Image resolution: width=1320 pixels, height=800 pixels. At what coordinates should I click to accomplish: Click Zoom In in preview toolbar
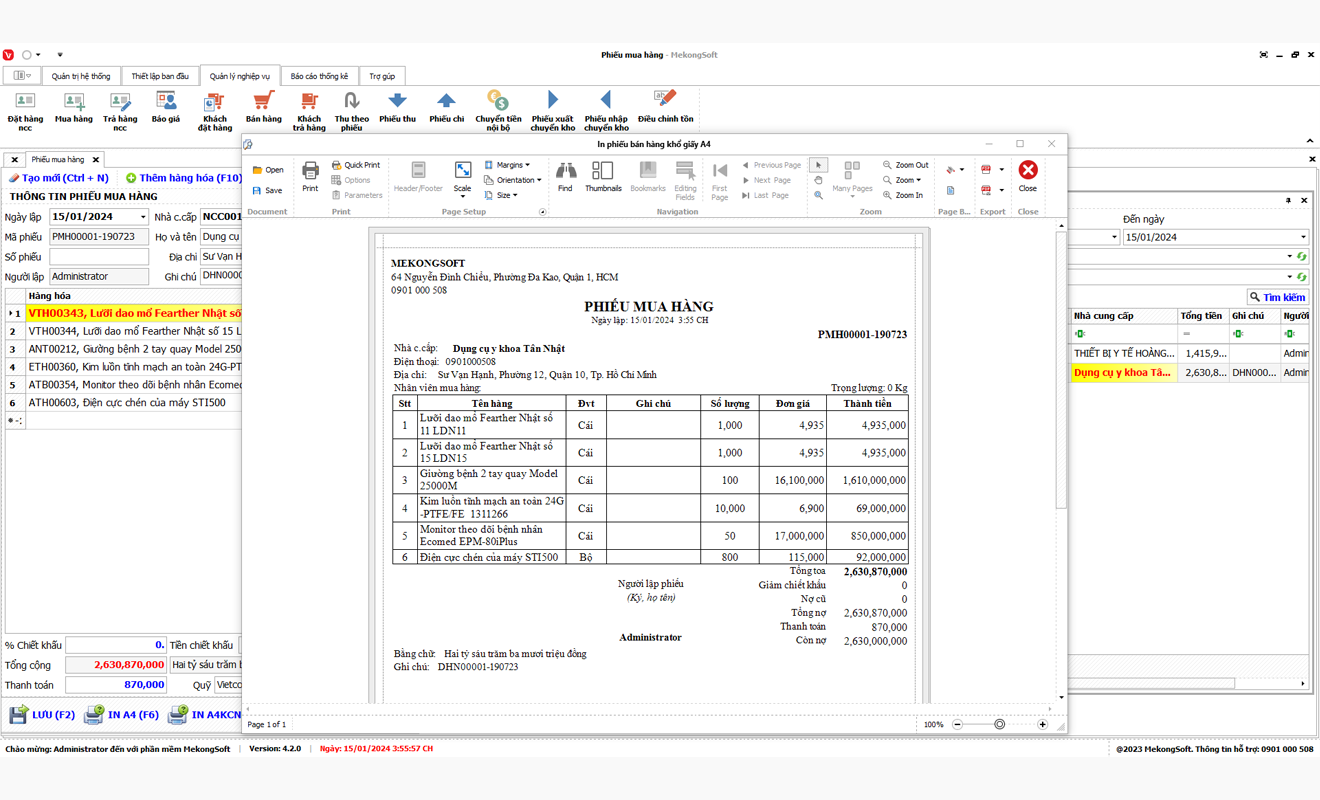tap(903, 195)
